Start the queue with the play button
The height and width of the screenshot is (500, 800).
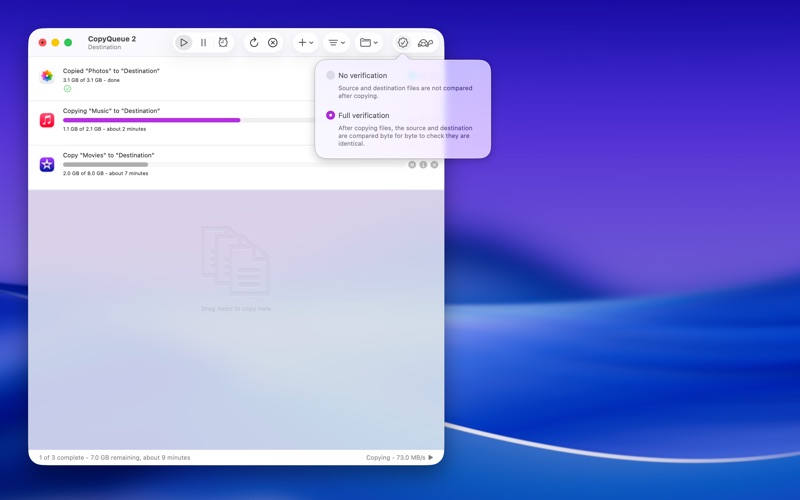[184, 43]
